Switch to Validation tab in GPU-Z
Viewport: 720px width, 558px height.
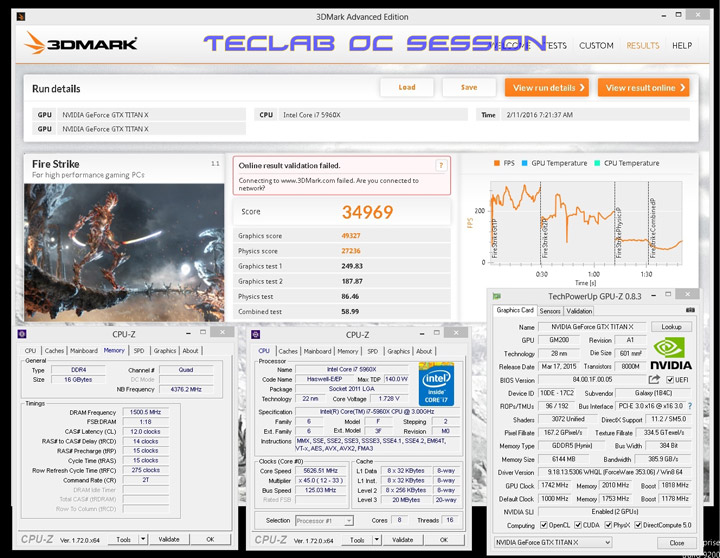coord(579,311)
